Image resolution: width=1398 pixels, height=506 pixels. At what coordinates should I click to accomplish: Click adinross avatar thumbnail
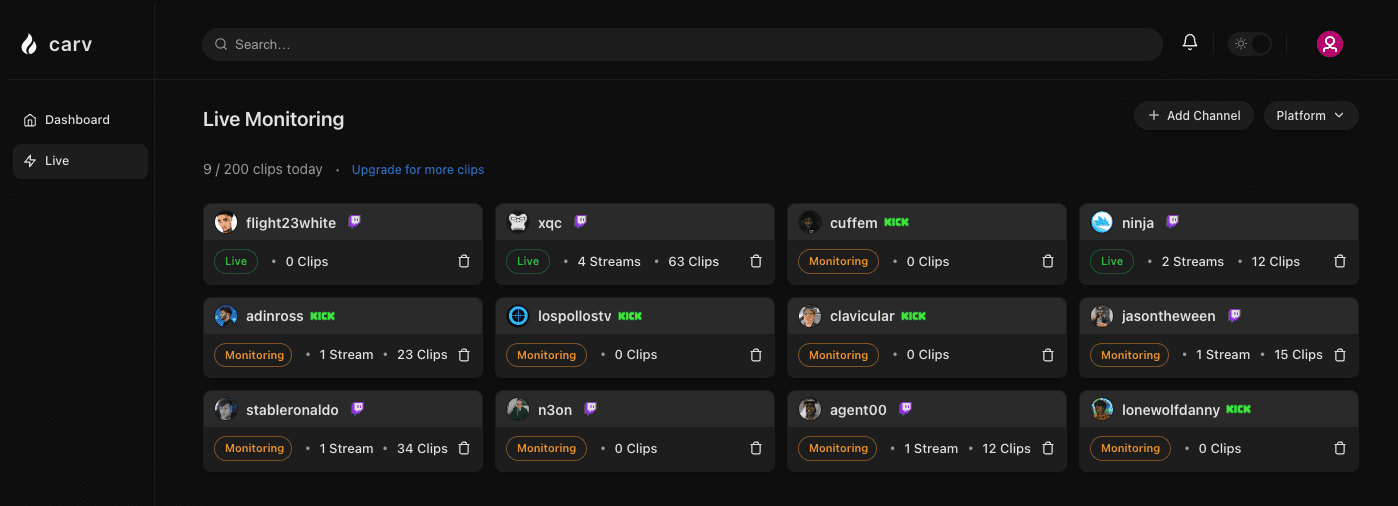(x=226, y=316)
